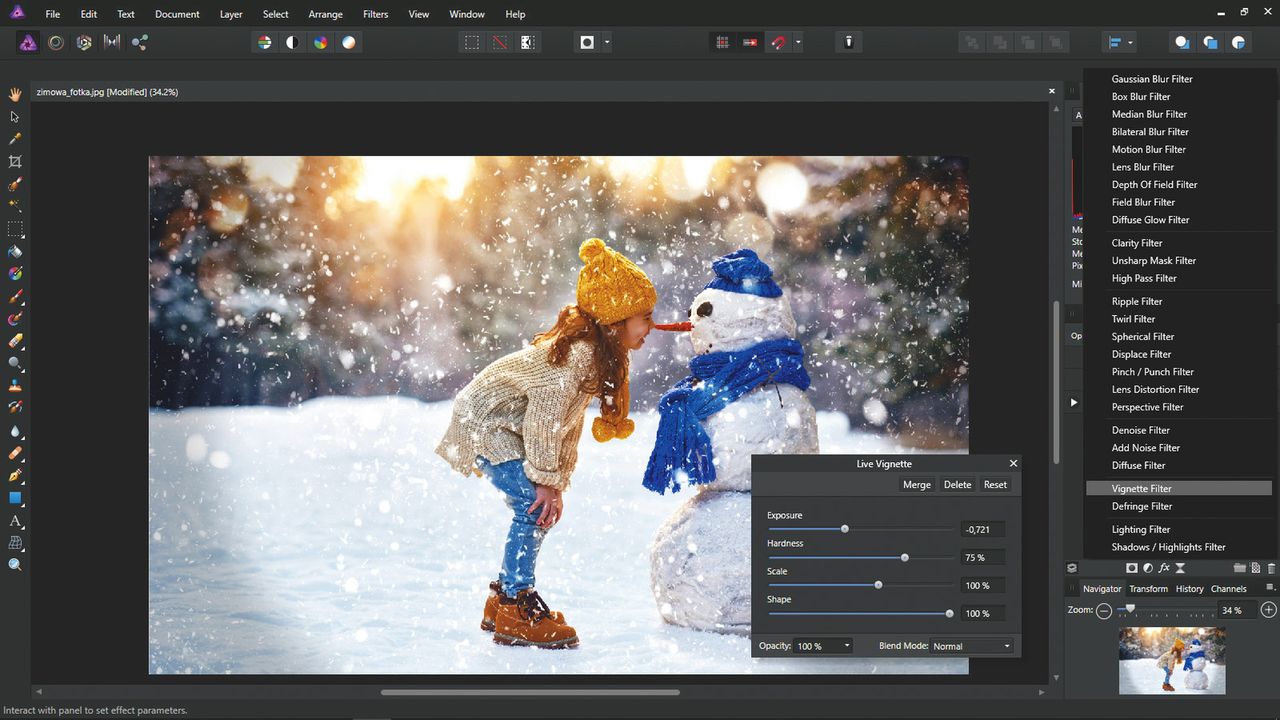
Task: Toggle Snapping magnet button
Action: [778, 42]
